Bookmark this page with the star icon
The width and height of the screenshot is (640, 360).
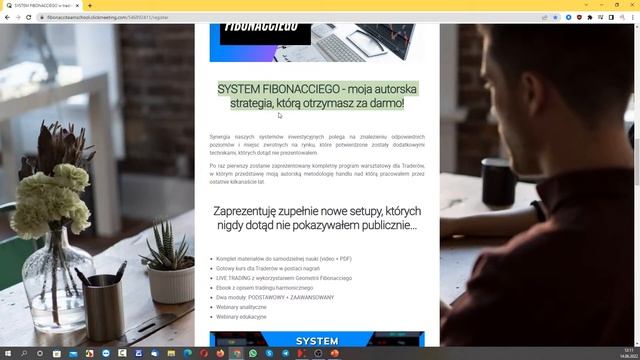click(x=555, y=18)
